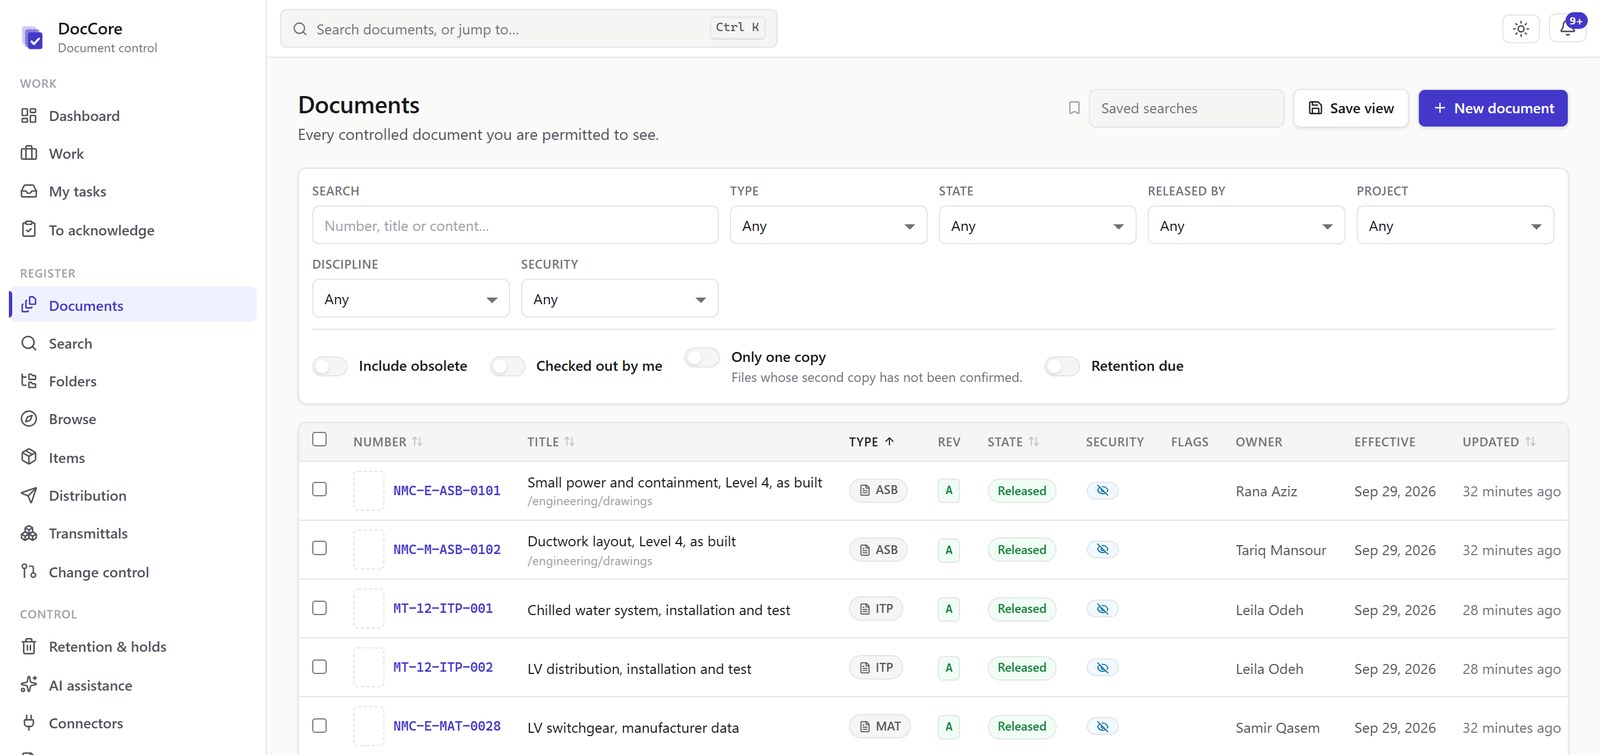Open the notifications bell

click(1567, 29)
